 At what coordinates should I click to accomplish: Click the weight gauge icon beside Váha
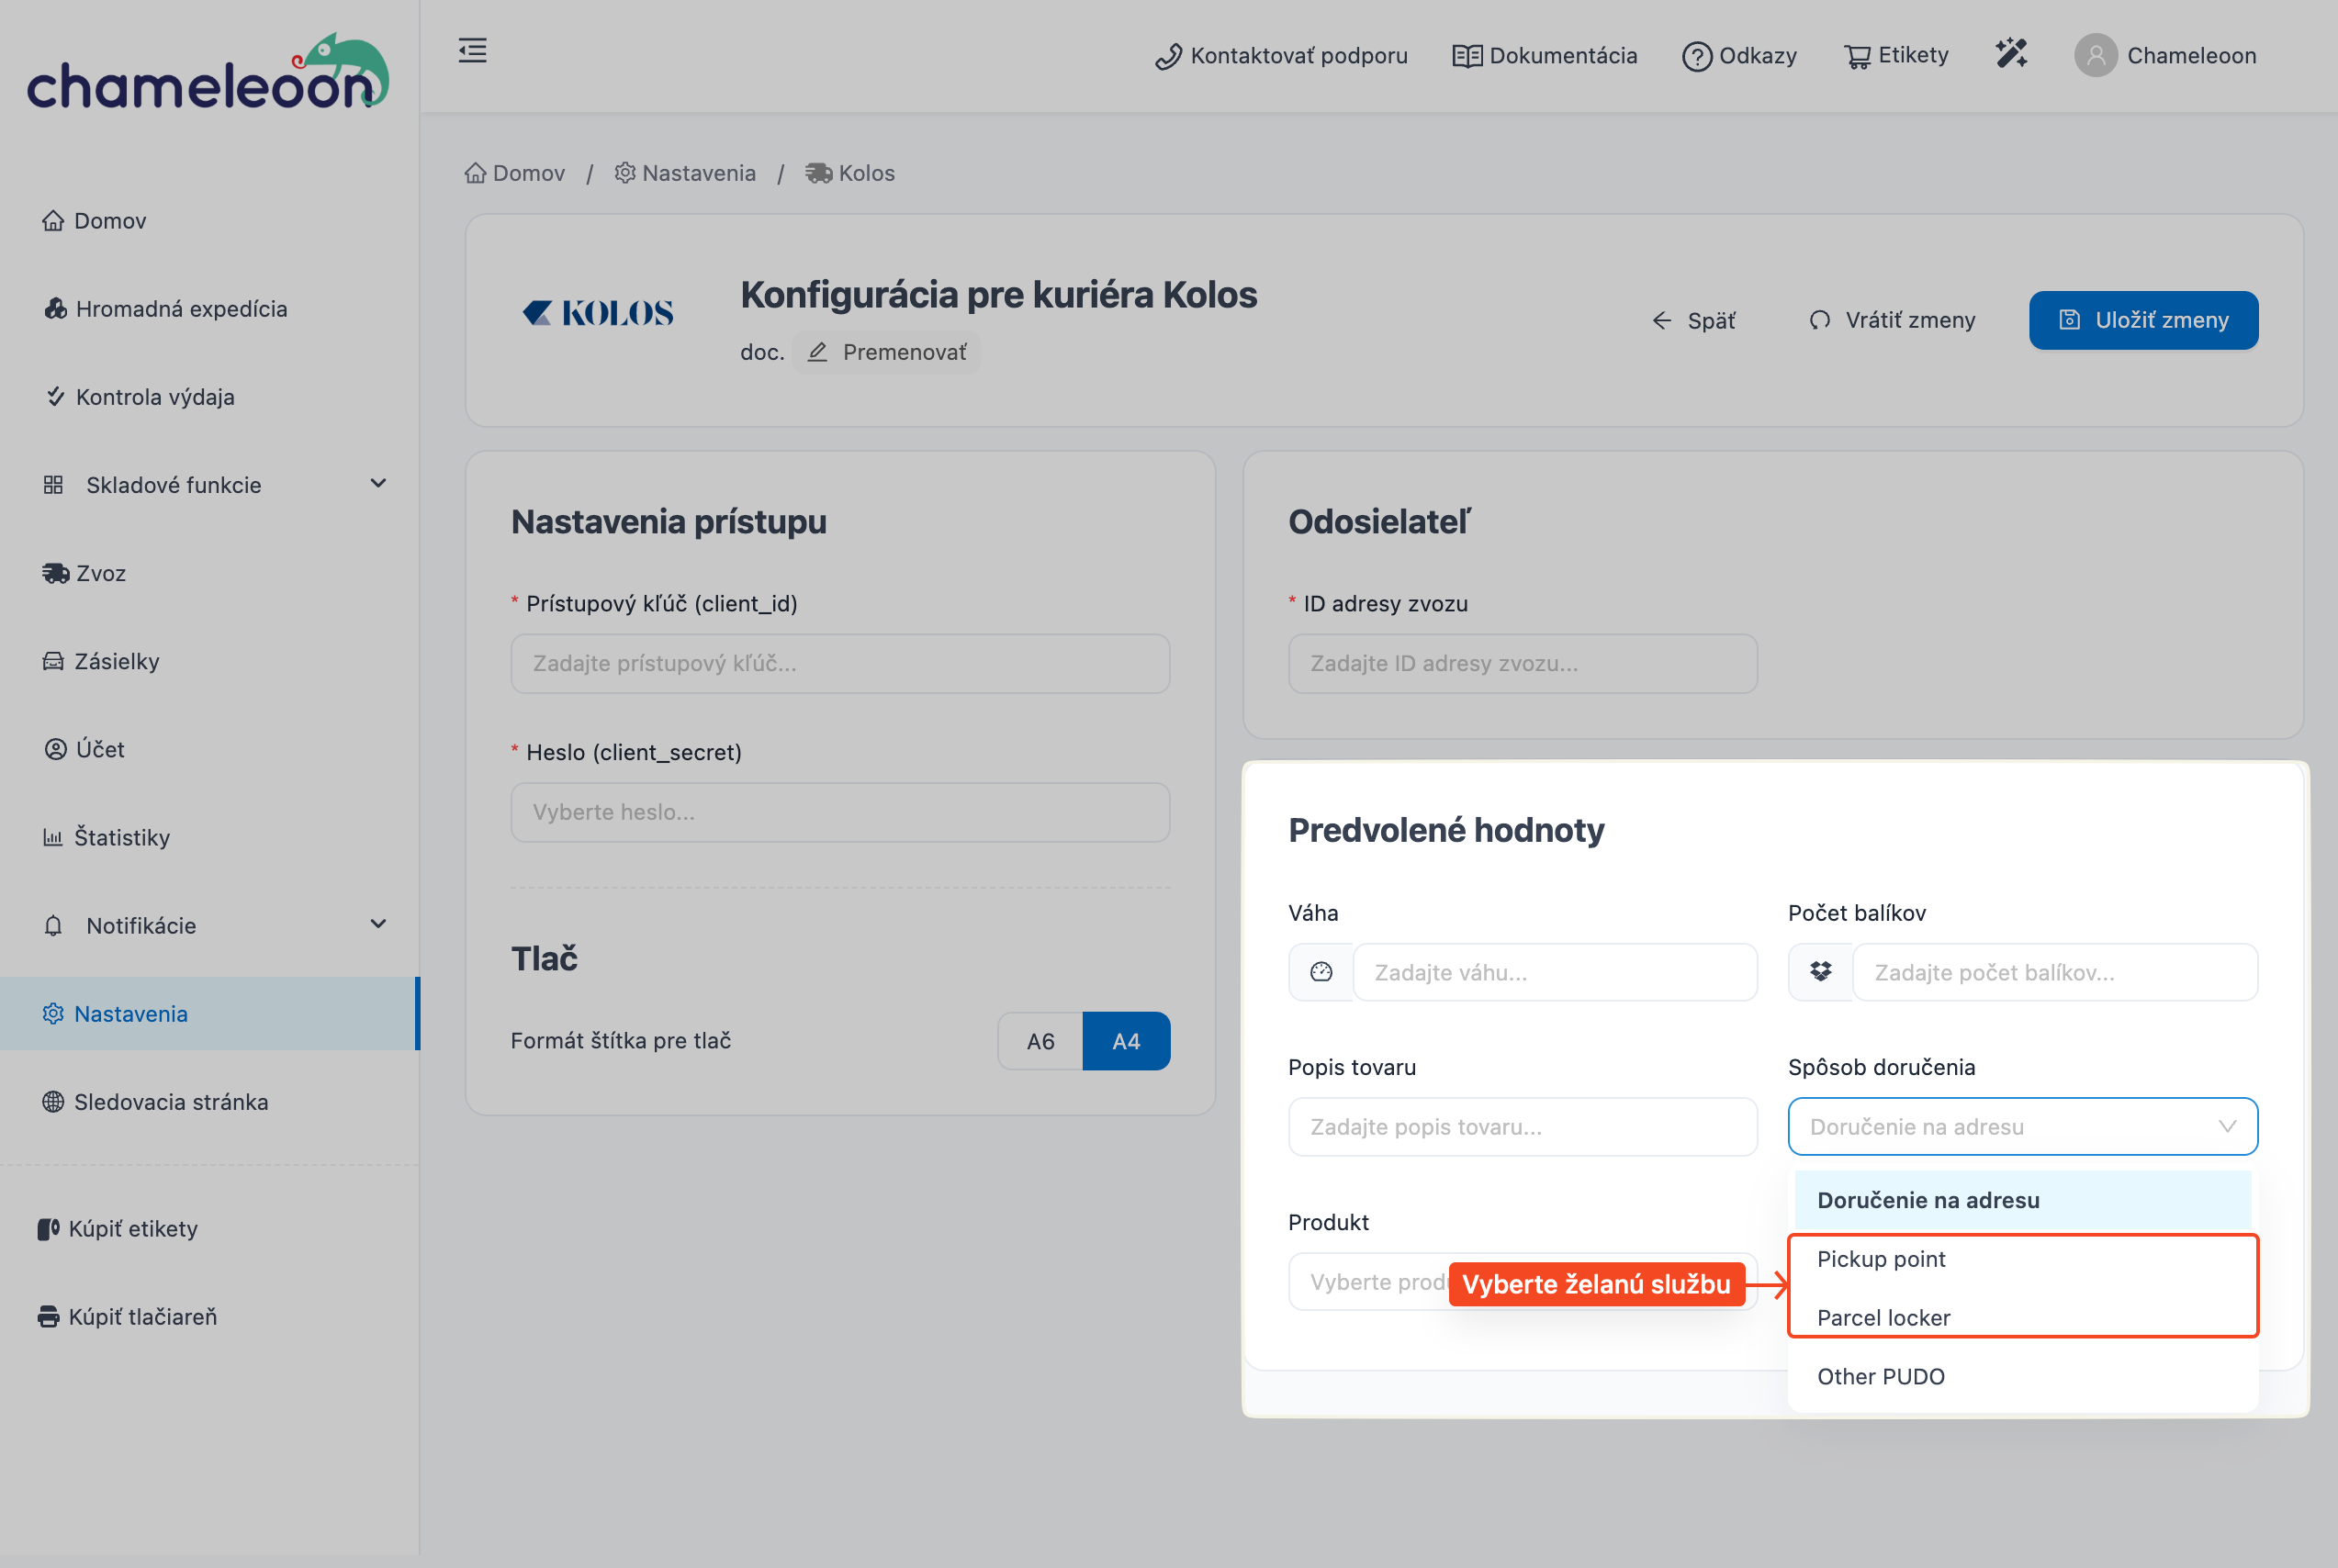coord(1321,972)
